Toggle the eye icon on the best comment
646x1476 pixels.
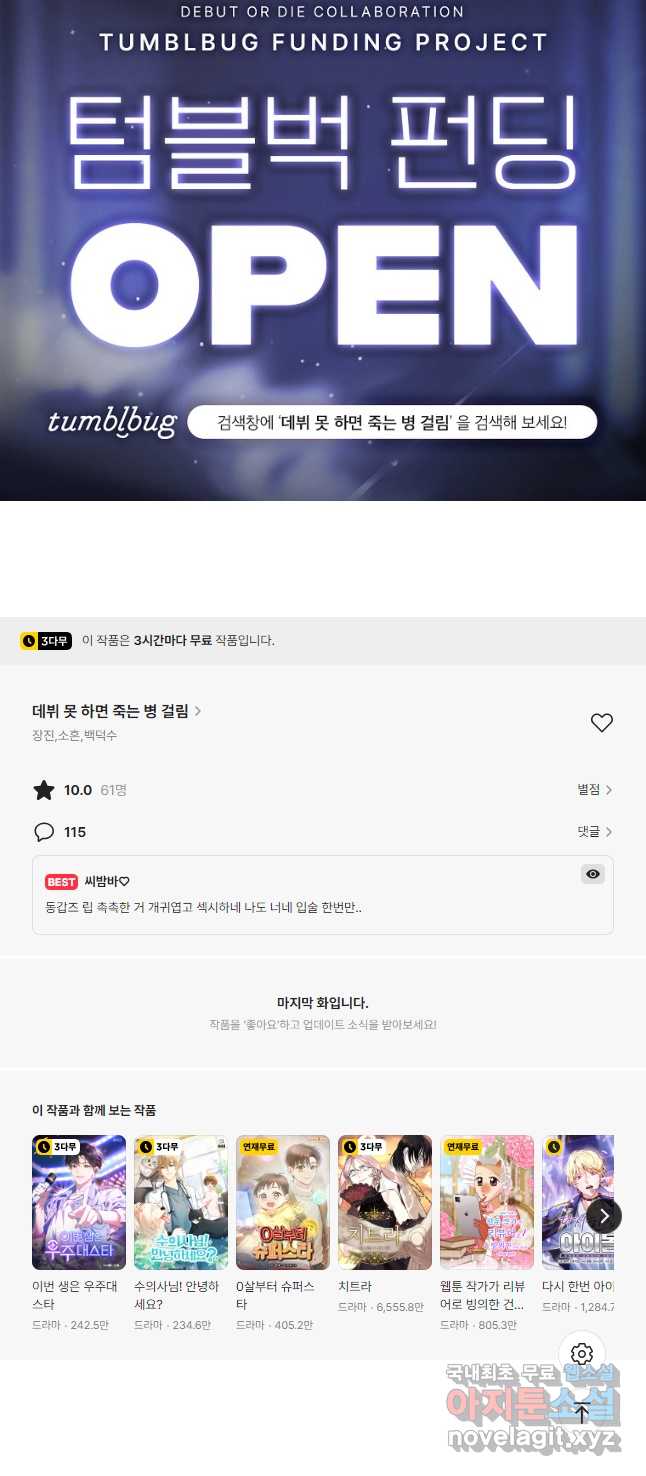(593, 874)
